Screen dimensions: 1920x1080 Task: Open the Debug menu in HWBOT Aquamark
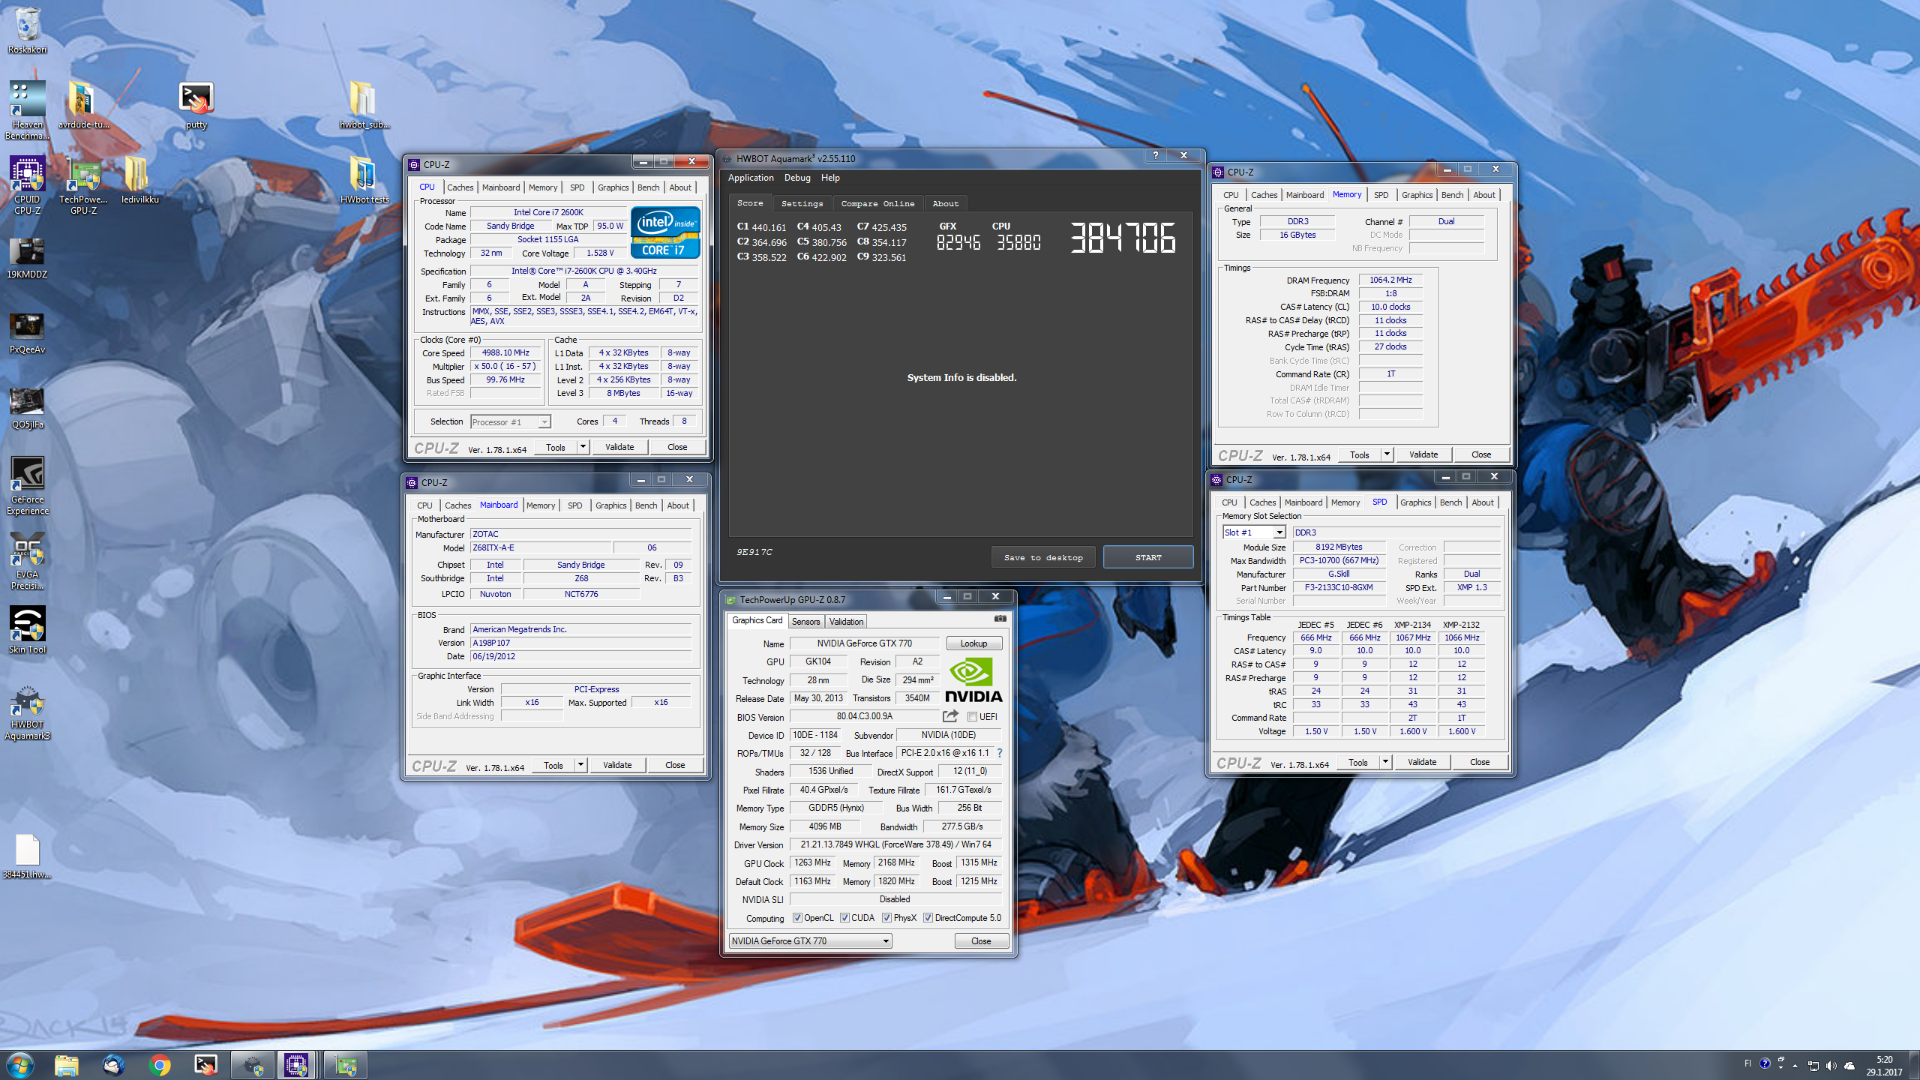[x=797, y=178]
